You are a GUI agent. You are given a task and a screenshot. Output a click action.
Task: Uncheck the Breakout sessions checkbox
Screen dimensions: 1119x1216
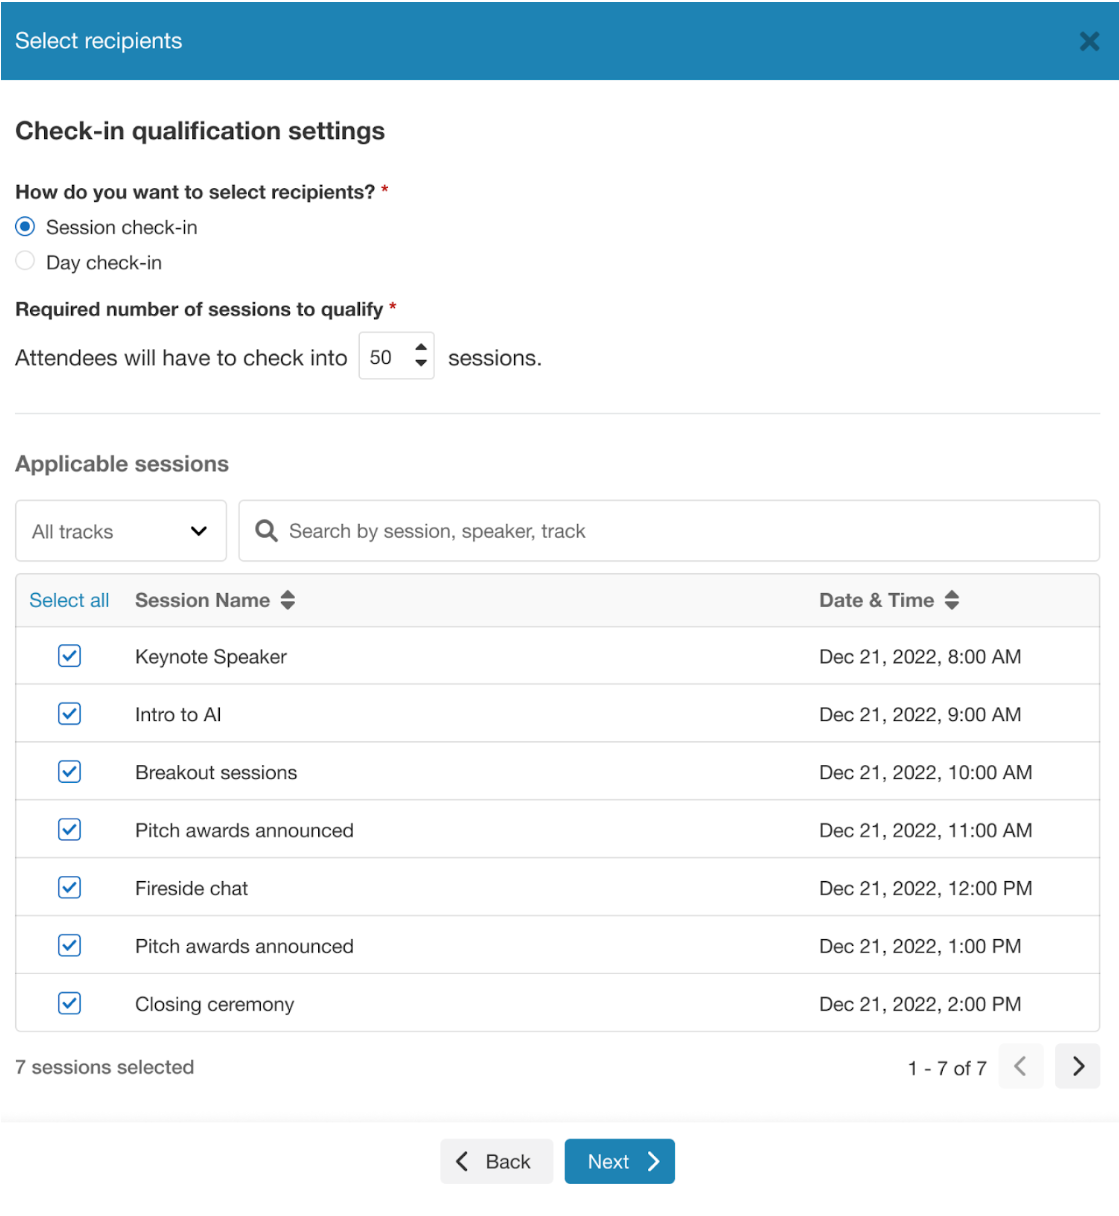pyautogui.click(x=69, y=772)
